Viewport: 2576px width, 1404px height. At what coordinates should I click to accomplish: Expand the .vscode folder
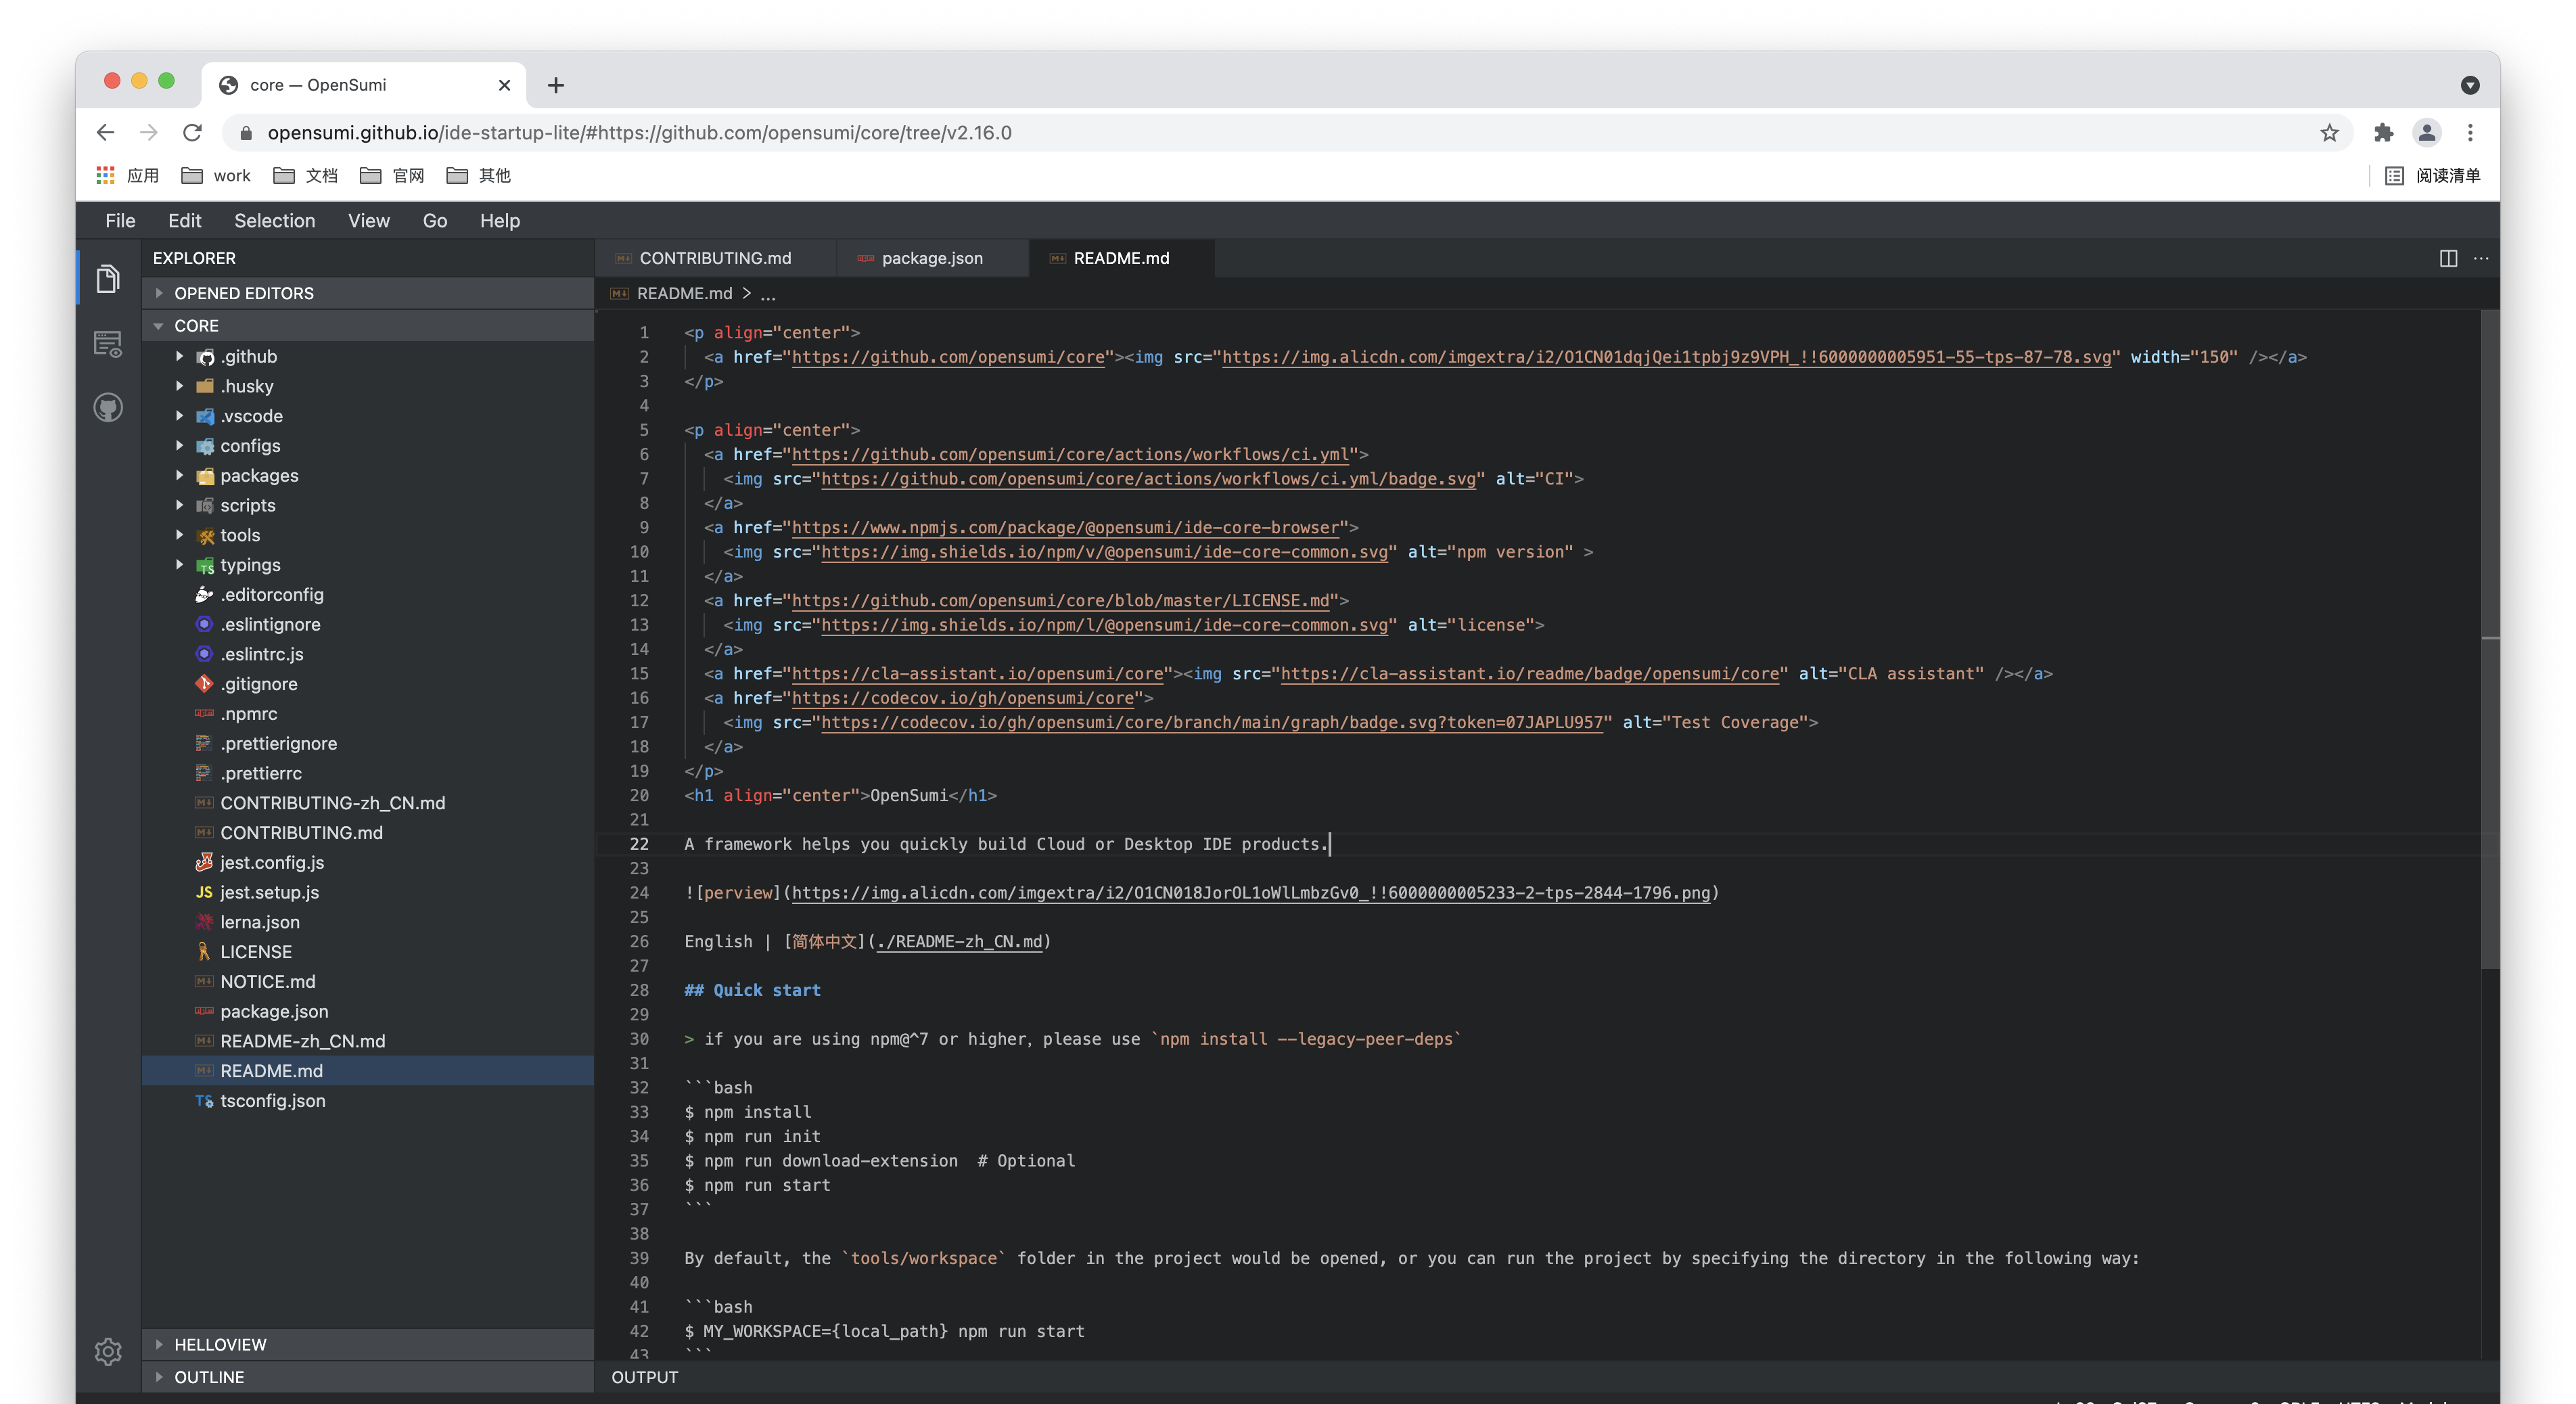(x=368, y=416)
